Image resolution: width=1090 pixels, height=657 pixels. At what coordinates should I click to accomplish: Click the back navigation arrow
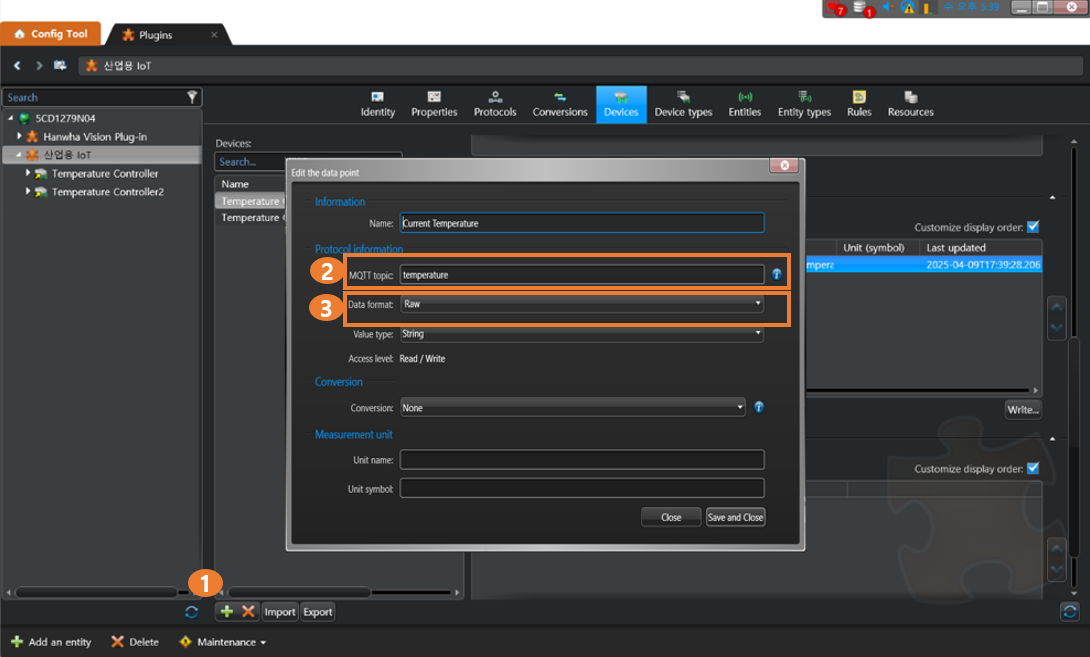17,66
